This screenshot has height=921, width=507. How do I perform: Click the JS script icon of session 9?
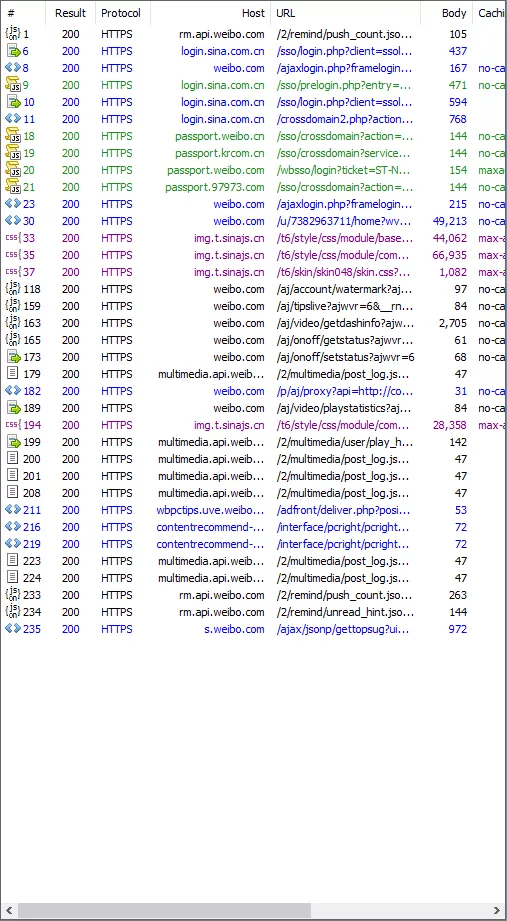(x=12, y=85)
